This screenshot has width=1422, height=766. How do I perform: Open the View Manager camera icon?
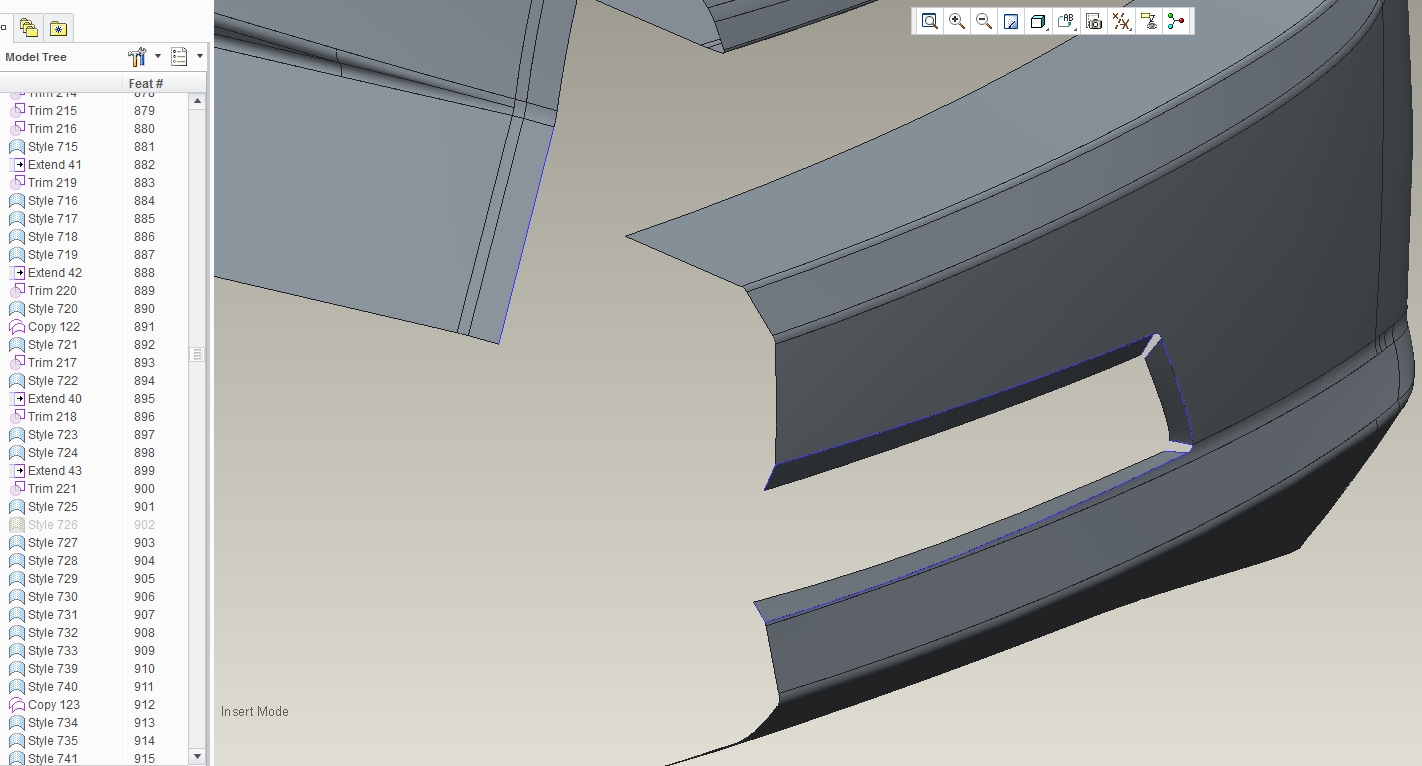tap(1094, 21)
